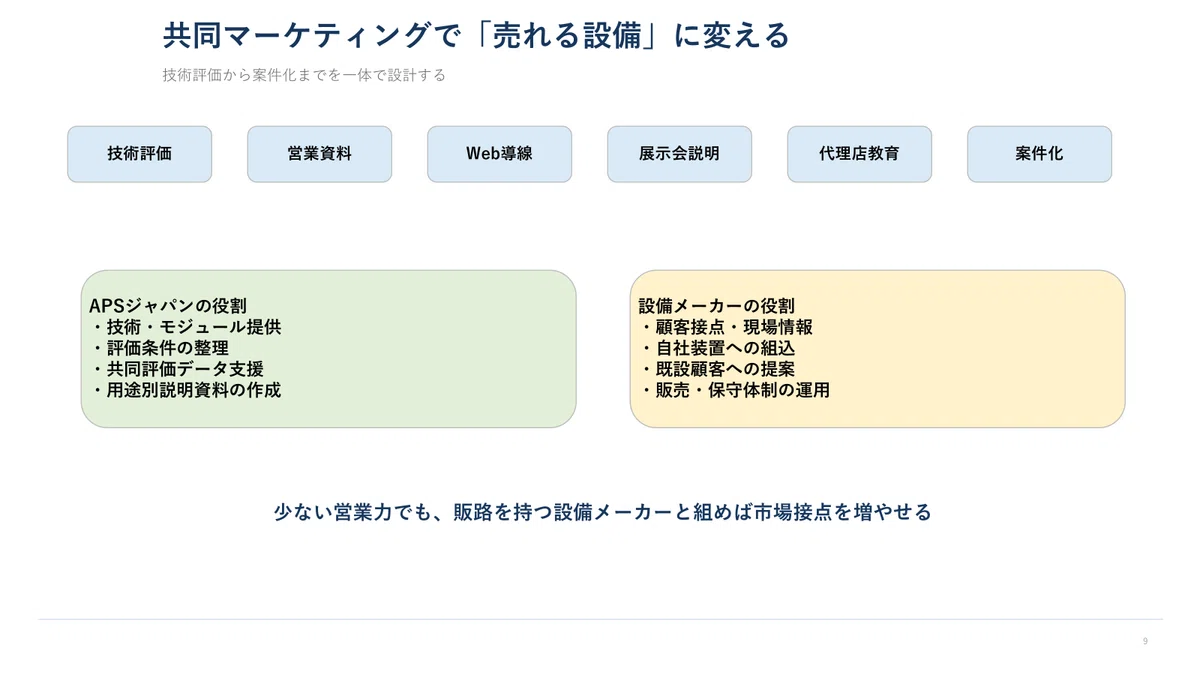Click the page number 9
This screenshot has width=1200, height=675.
1145,641
